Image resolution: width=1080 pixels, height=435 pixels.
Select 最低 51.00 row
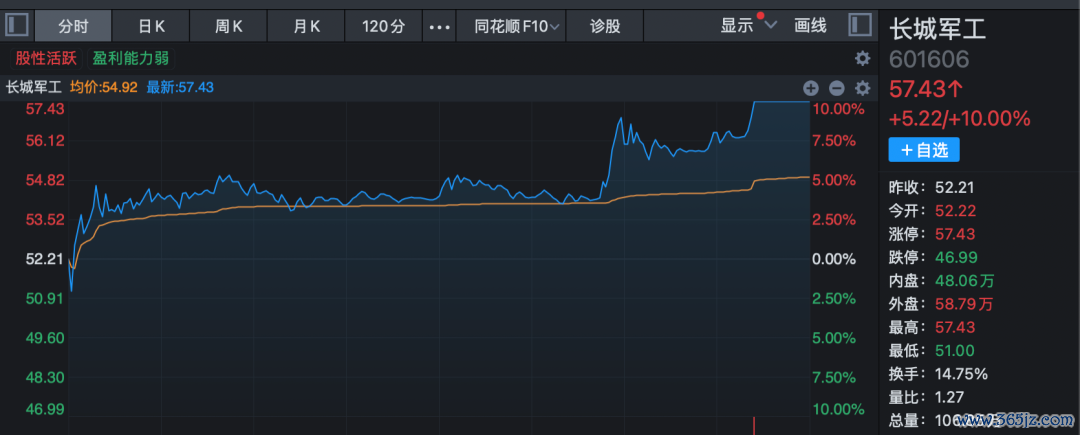pos(932,350)
